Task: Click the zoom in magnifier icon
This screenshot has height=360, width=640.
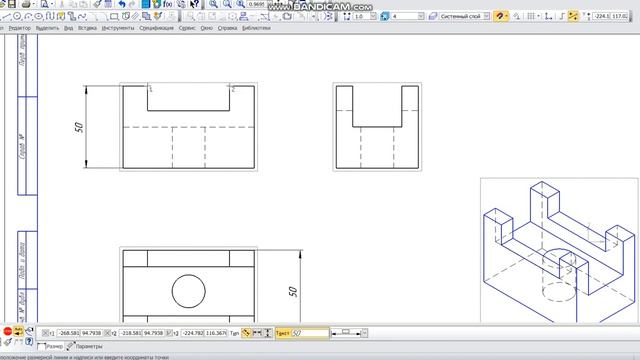Action: 213,4
